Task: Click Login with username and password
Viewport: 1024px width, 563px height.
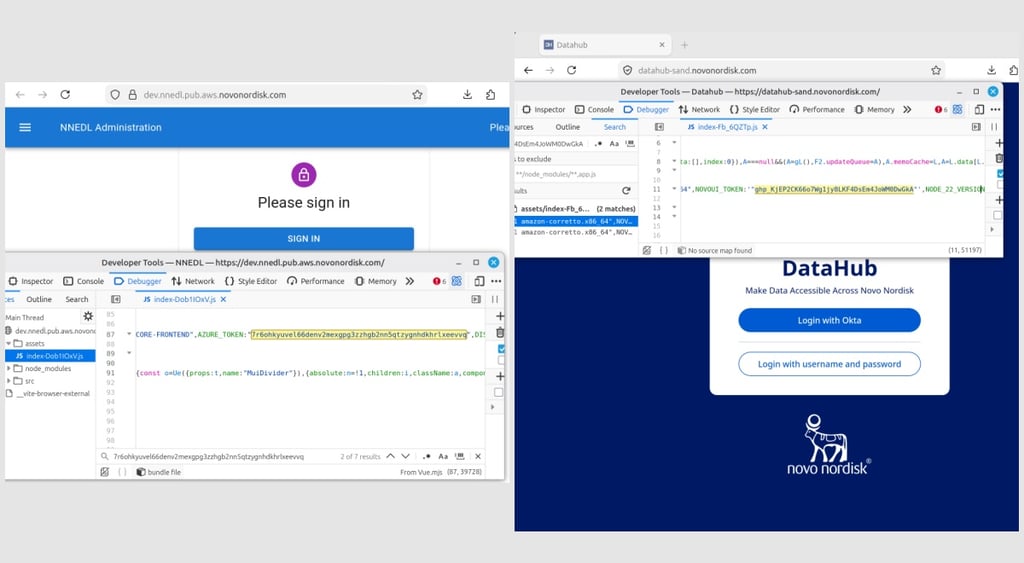Action: pyautogui.click(x=829, y=364)
